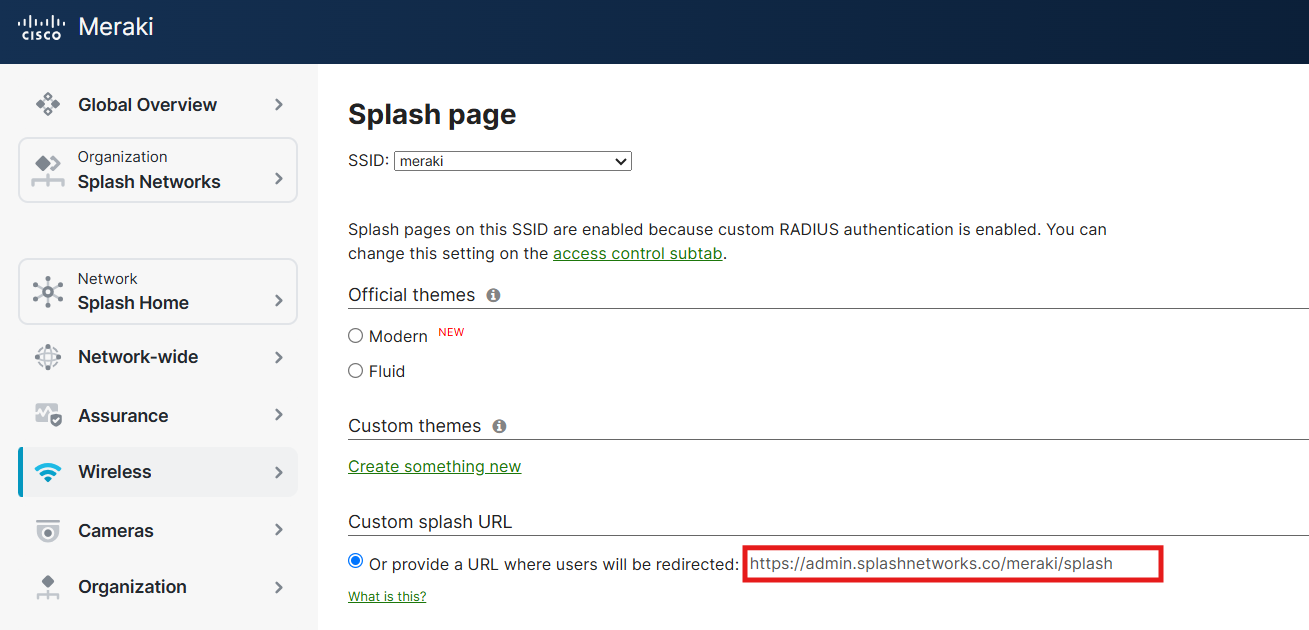Click the Network-wide globe icon

click(x=47, y=357)
